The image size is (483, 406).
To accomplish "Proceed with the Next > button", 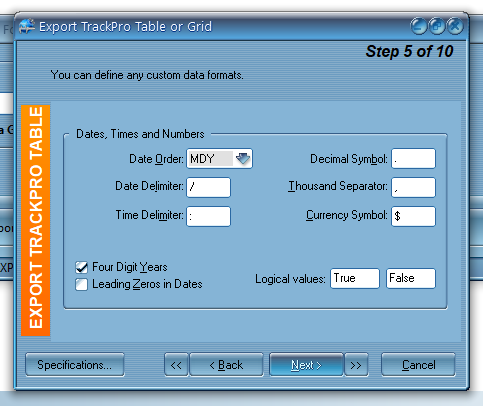I will [306, 365].
